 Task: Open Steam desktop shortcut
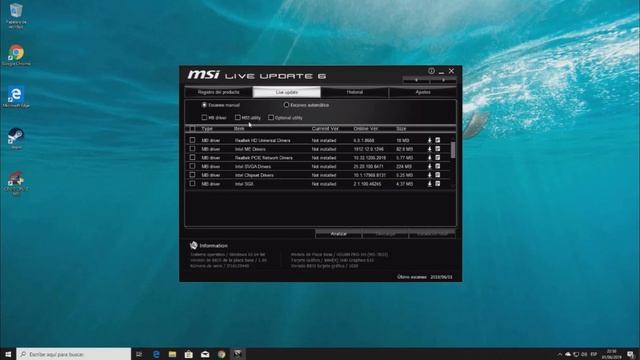click(16, 139)
